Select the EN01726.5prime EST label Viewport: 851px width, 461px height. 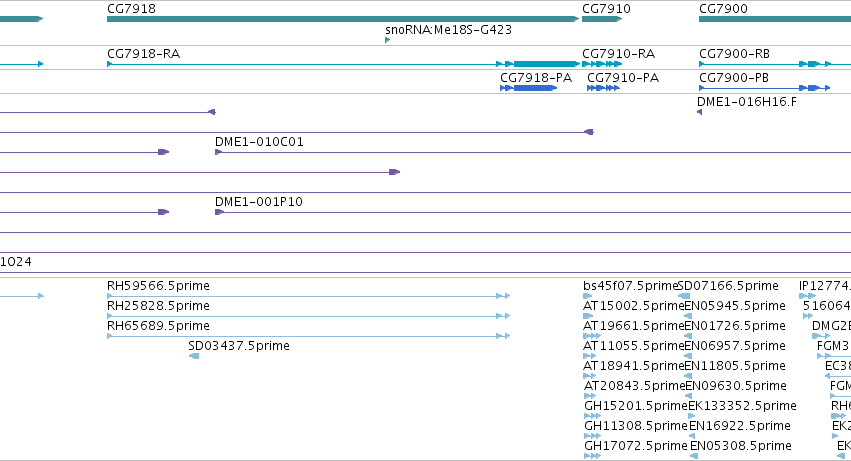(735, 326)
